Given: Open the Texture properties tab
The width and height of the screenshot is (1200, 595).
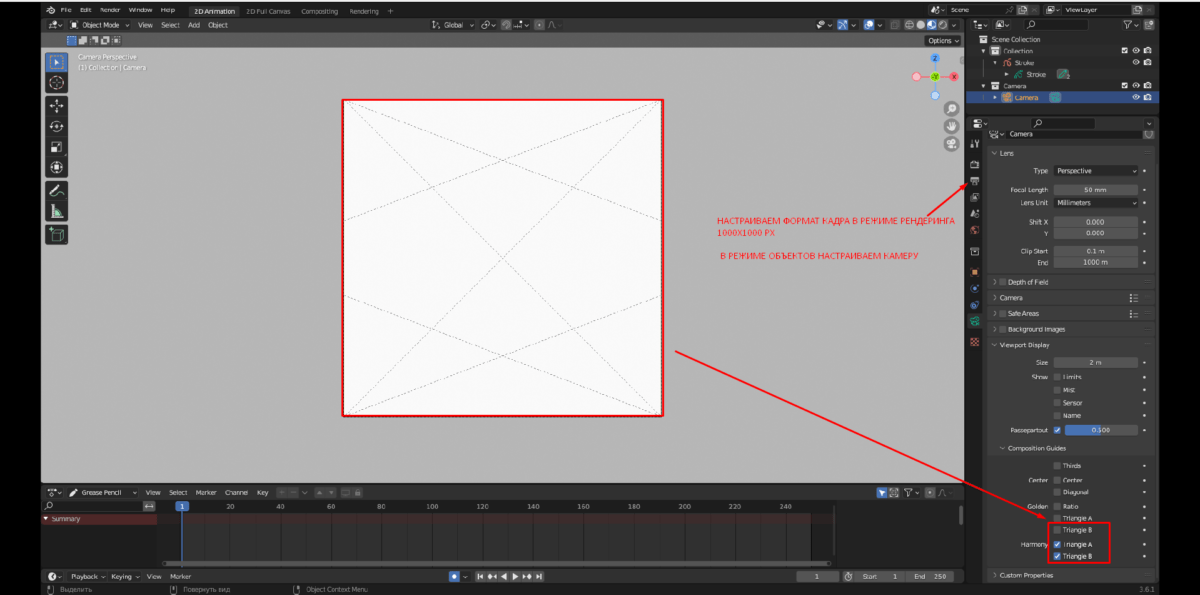Looking at the screenshot, I should click(975, 341).
